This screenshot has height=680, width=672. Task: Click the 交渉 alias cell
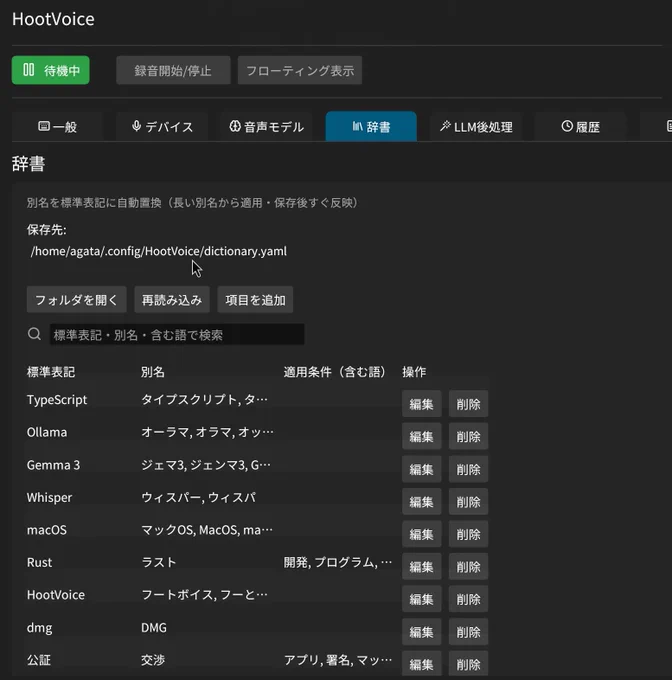[x=153, y=660]
